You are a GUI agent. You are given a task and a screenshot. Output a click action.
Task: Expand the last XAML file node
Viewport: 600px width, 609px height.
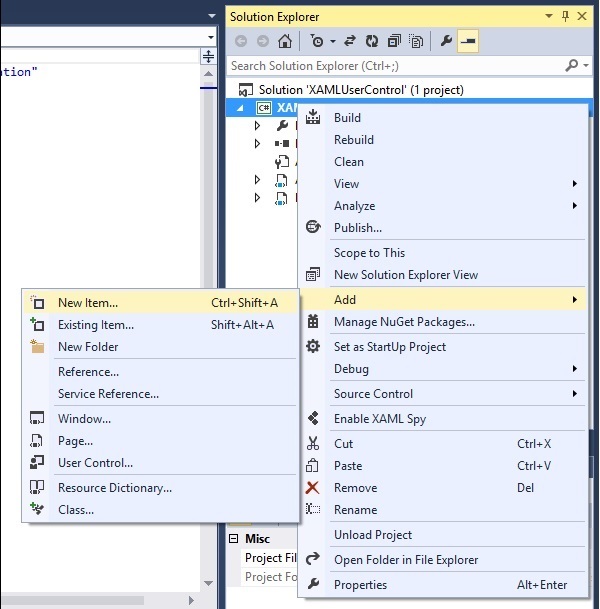pyautogui.click(x=257, y=198)
